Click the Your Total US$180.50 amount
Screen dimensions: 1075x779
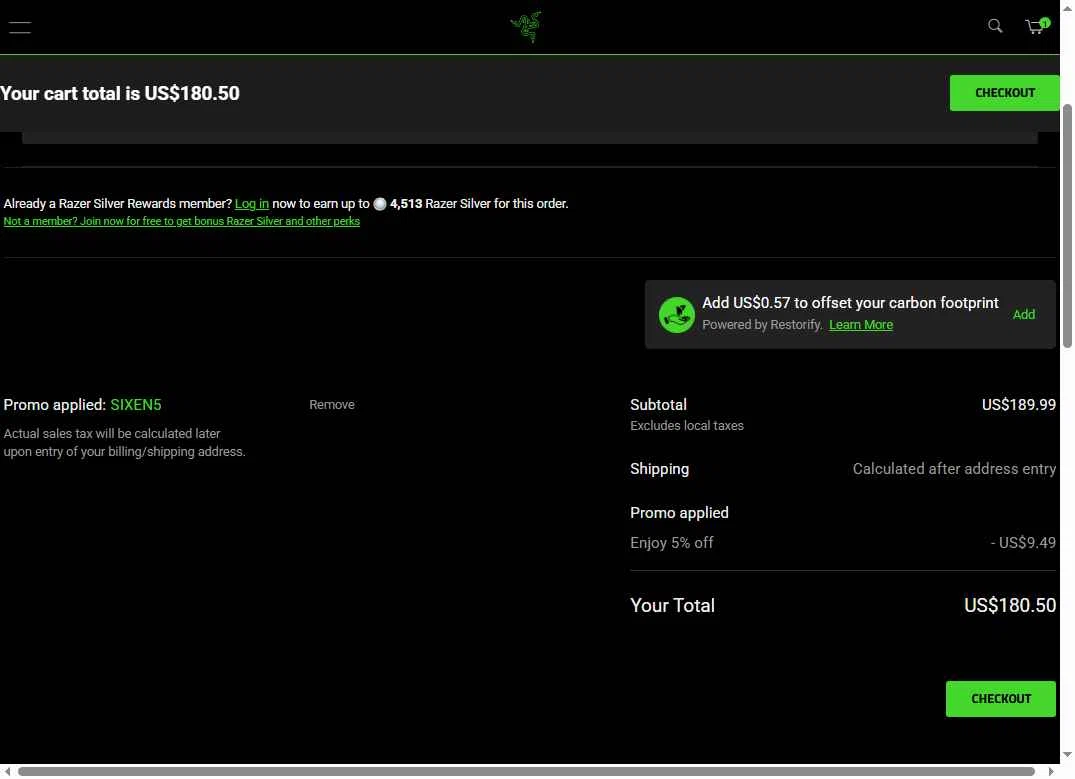[x=1010, y=606]
